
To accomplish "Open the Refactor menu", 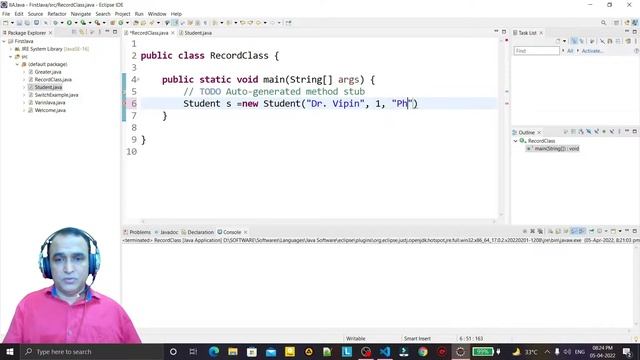I will coord(57,14).
